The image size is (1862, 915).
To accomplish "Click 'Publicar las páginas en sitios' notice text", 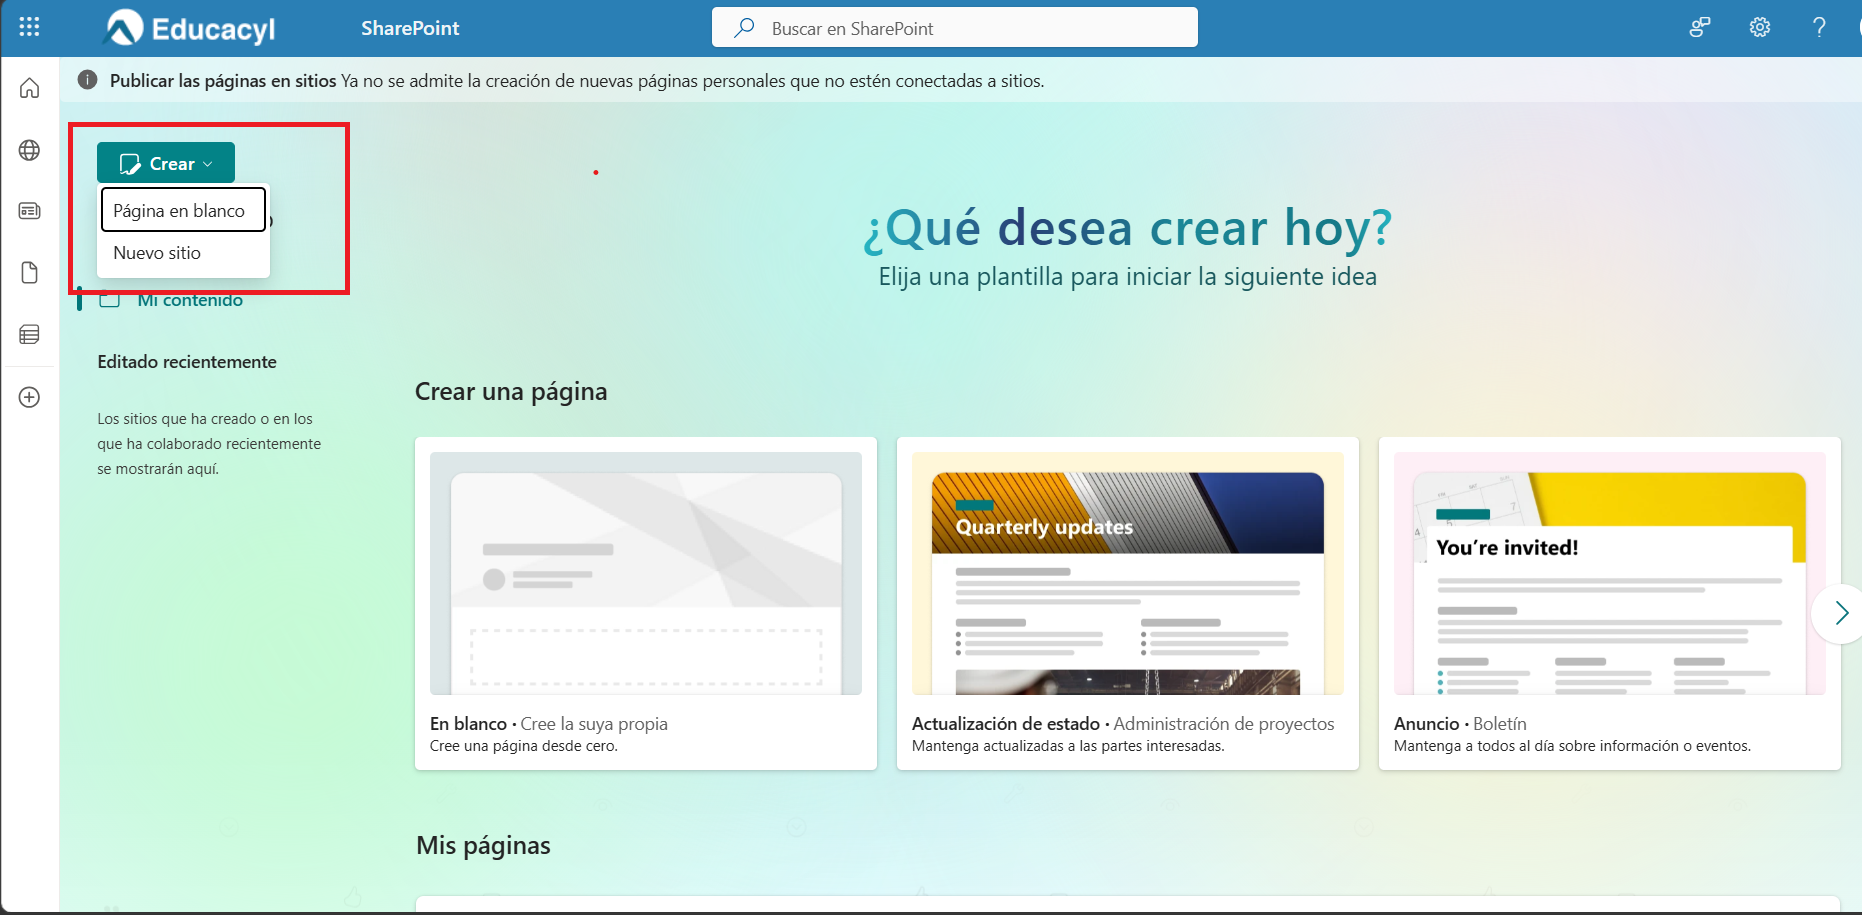I will [x=223, y=81].
